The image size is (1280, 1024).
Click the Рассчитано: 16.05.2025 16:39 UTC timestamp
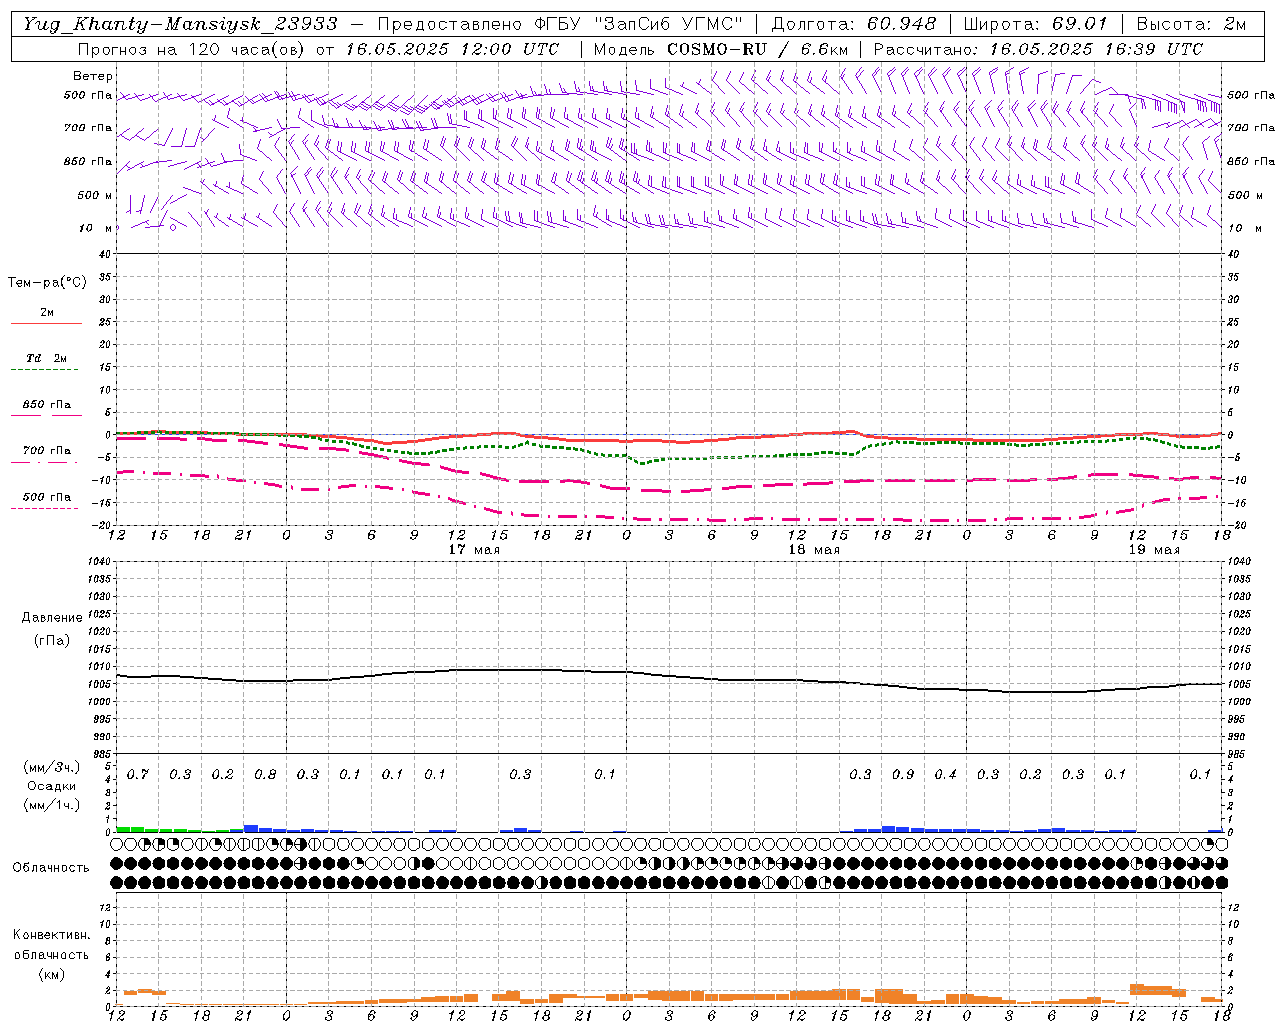[1038, 49]
